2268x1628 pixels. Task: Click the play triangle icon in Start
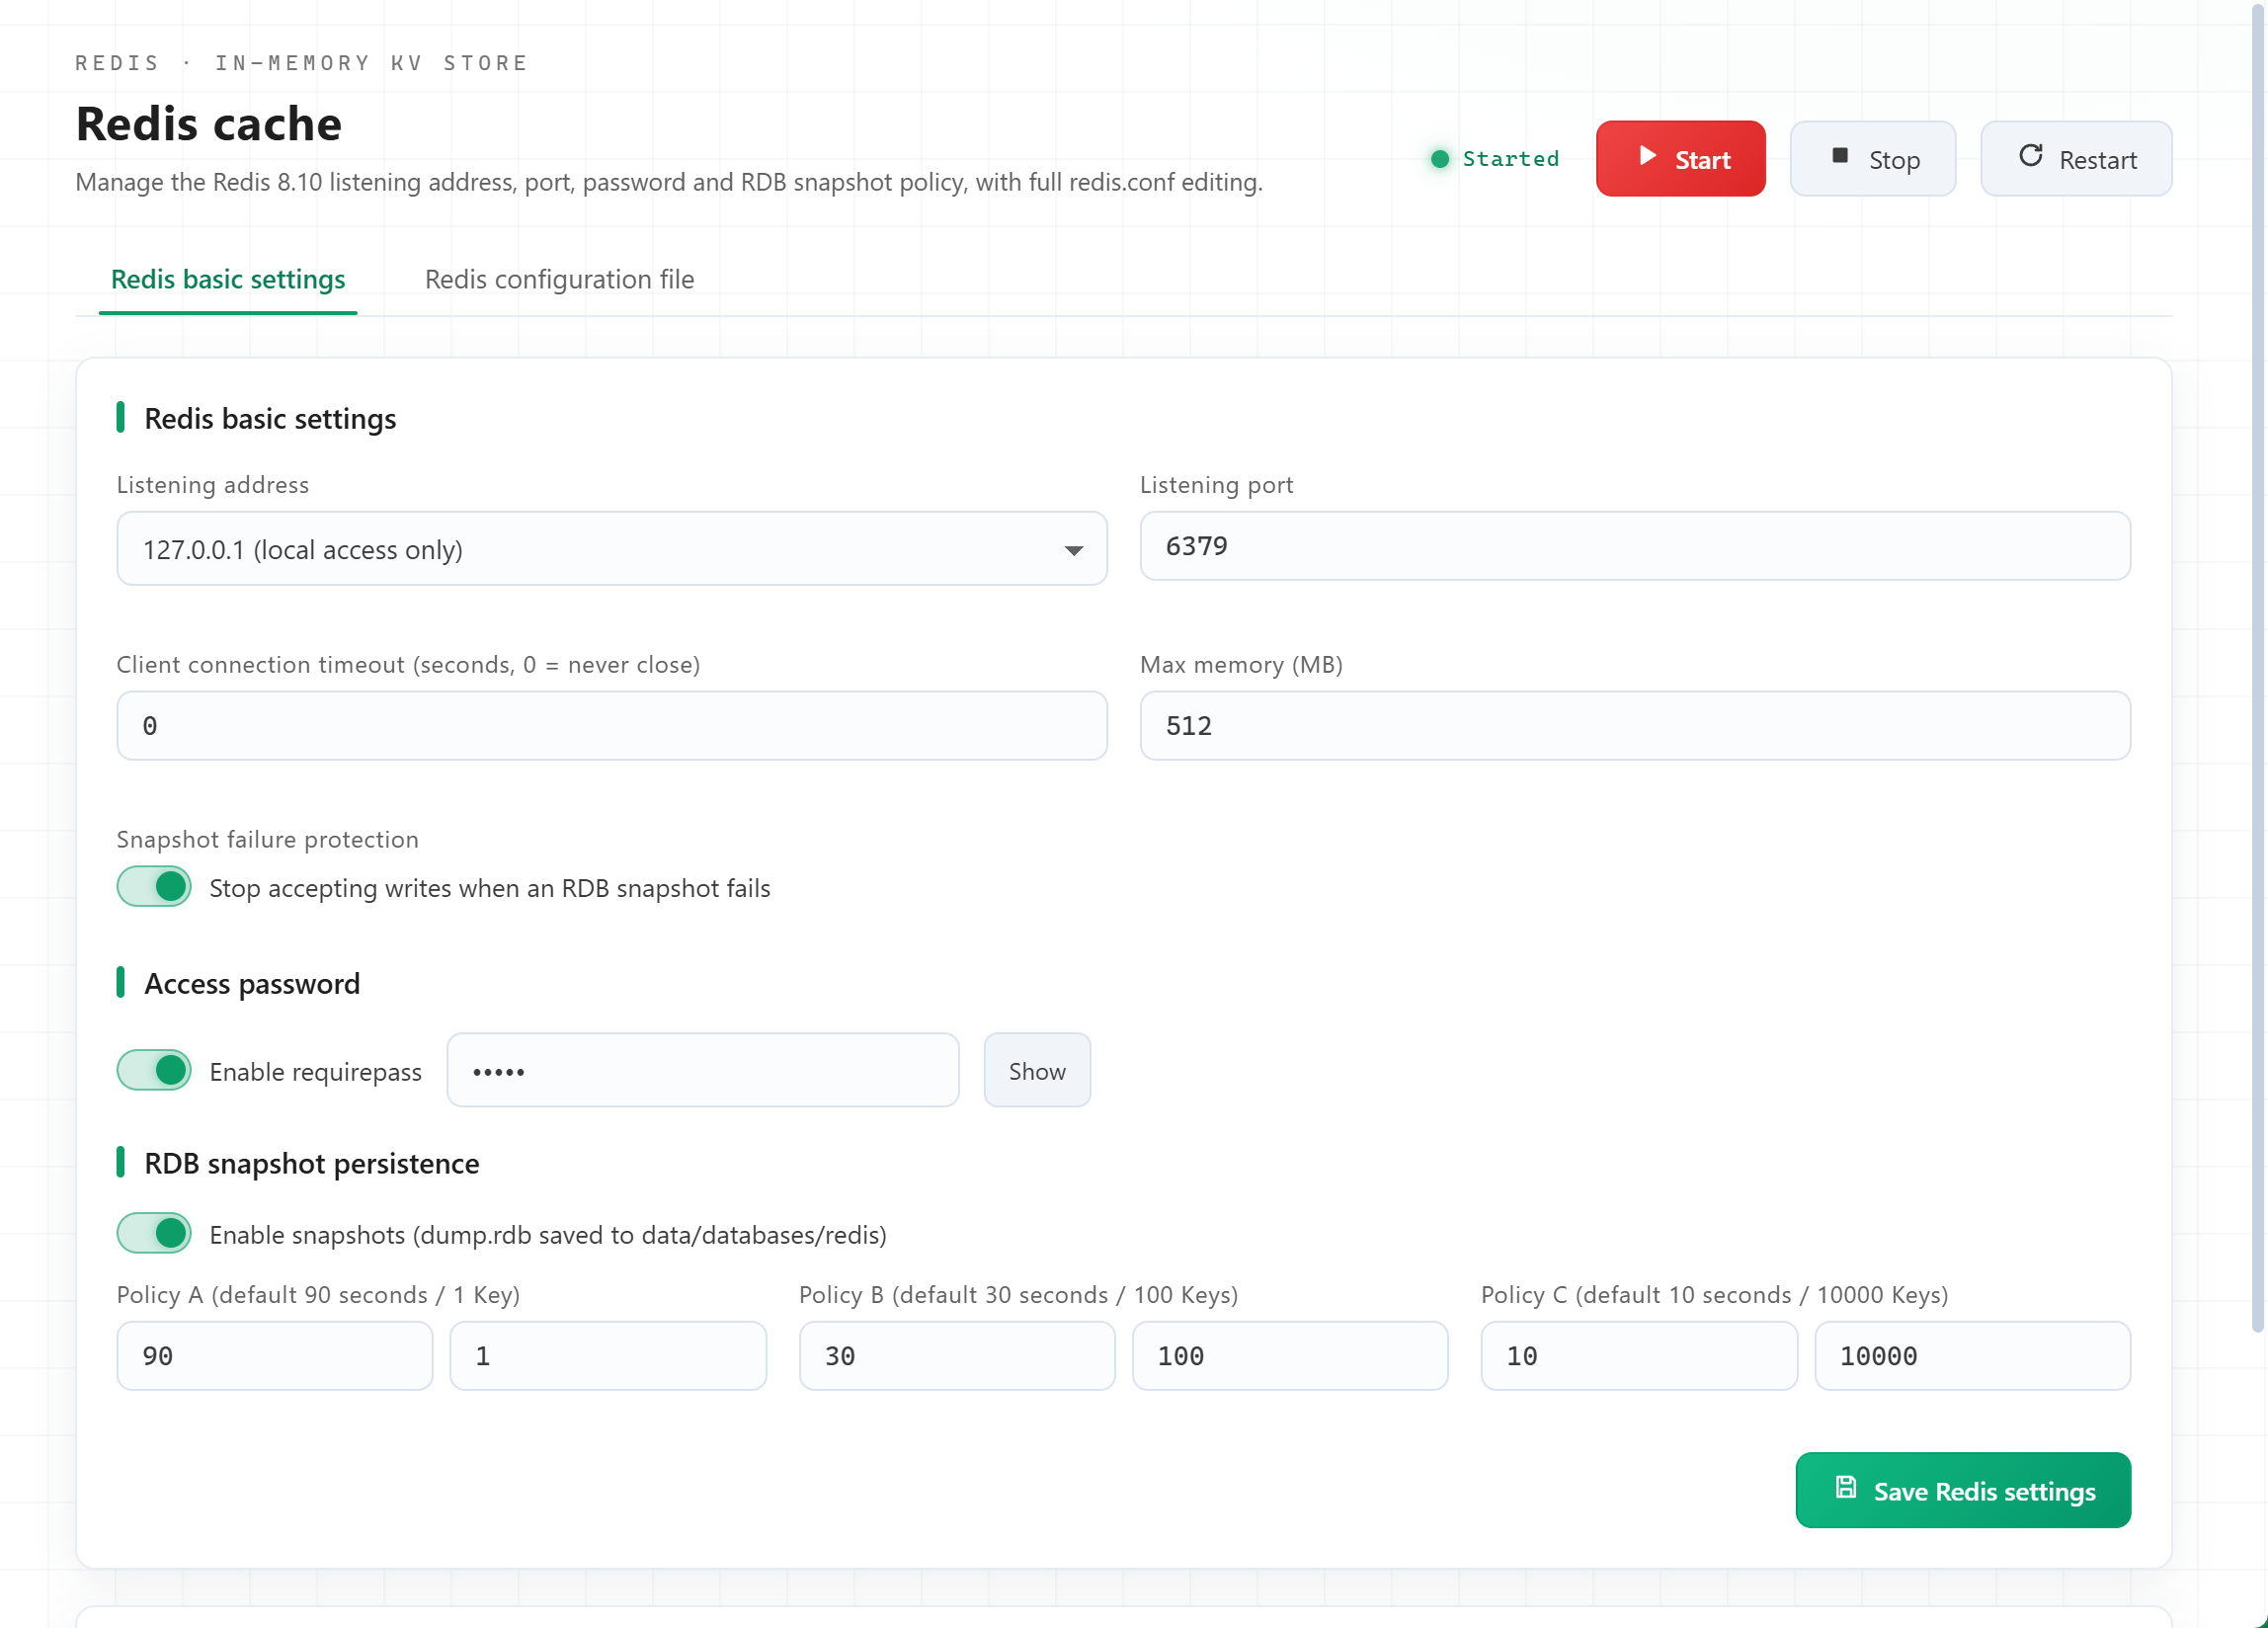1647,157
